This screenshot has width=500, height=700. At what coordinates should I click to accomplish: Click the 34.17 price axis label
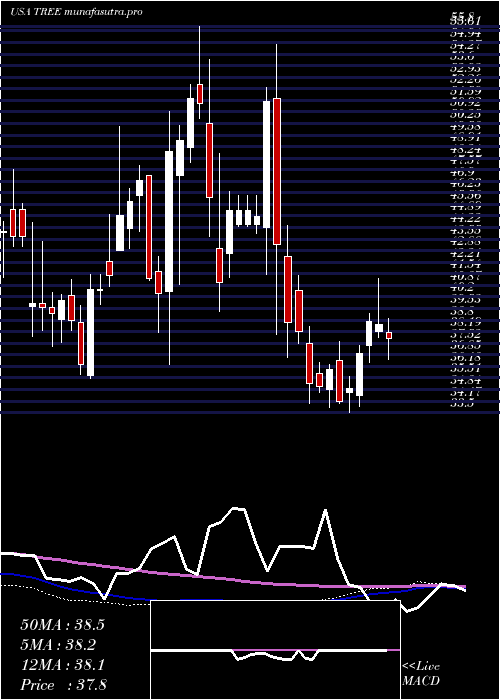click(x=465, y=393)
